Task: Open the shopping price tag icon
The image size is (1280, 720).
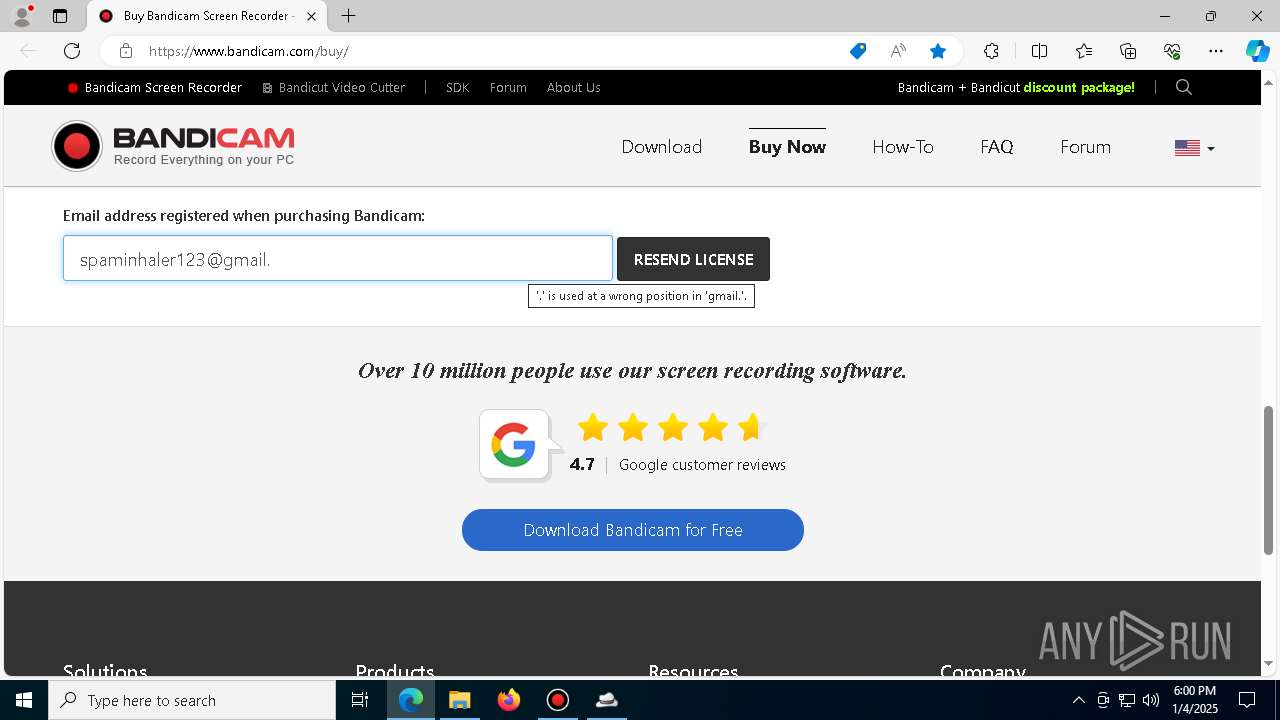Action: [858, 51]
